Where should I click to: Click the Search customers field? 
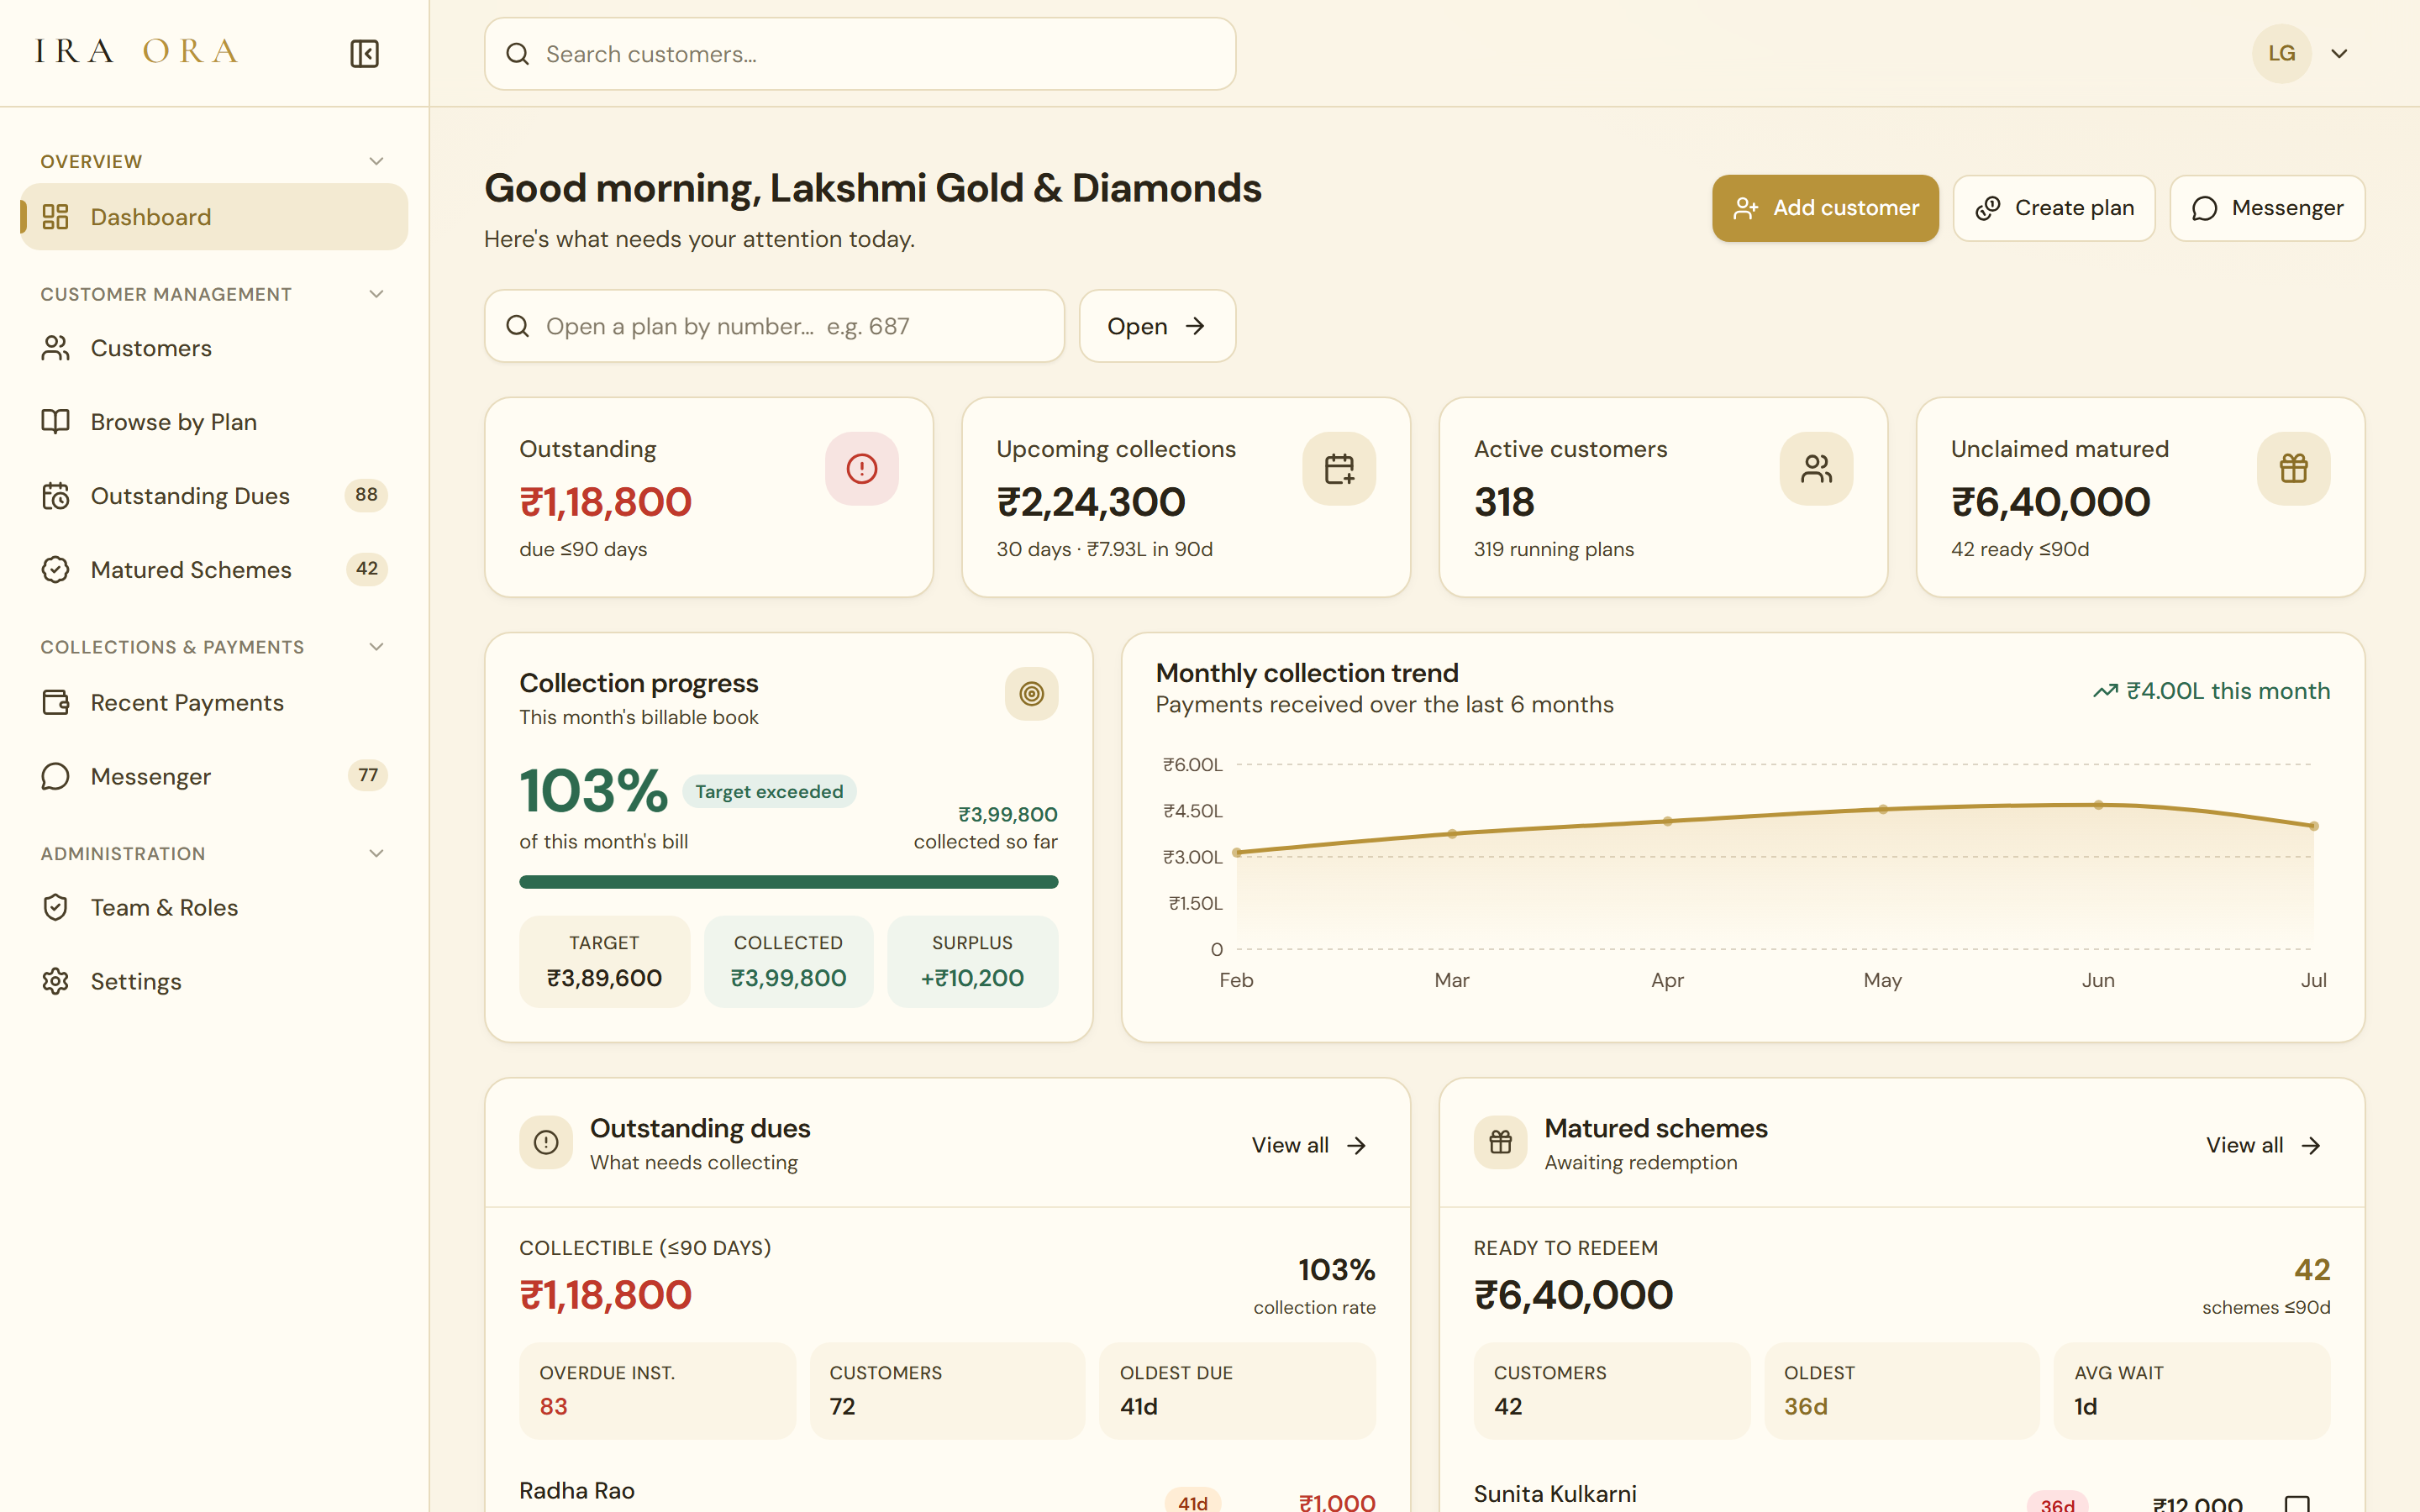tap(860, 54)
